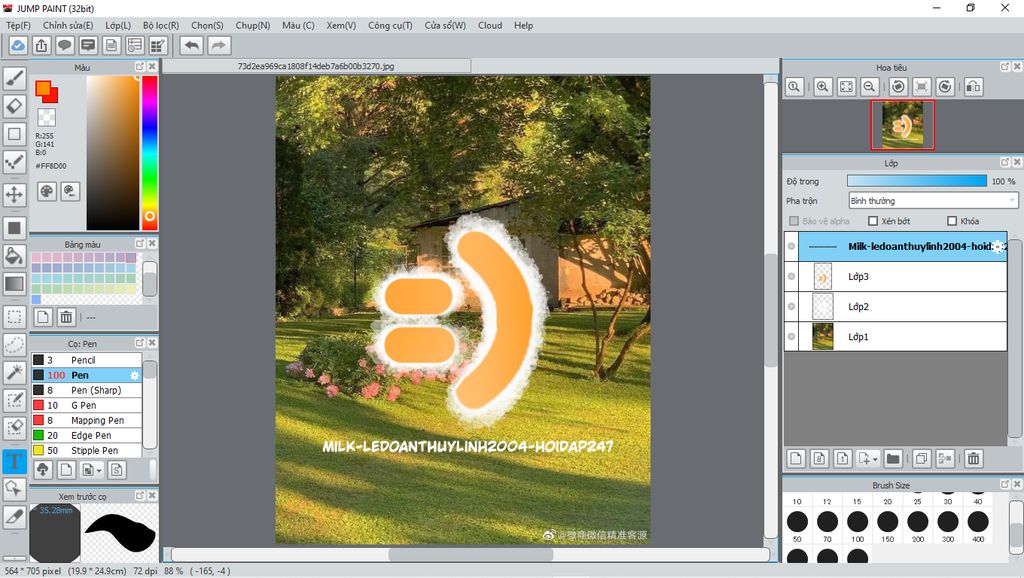This screenshot has height=578, width=1024.
Task: Open the color palette wheel icon
Action: (47, 191)
